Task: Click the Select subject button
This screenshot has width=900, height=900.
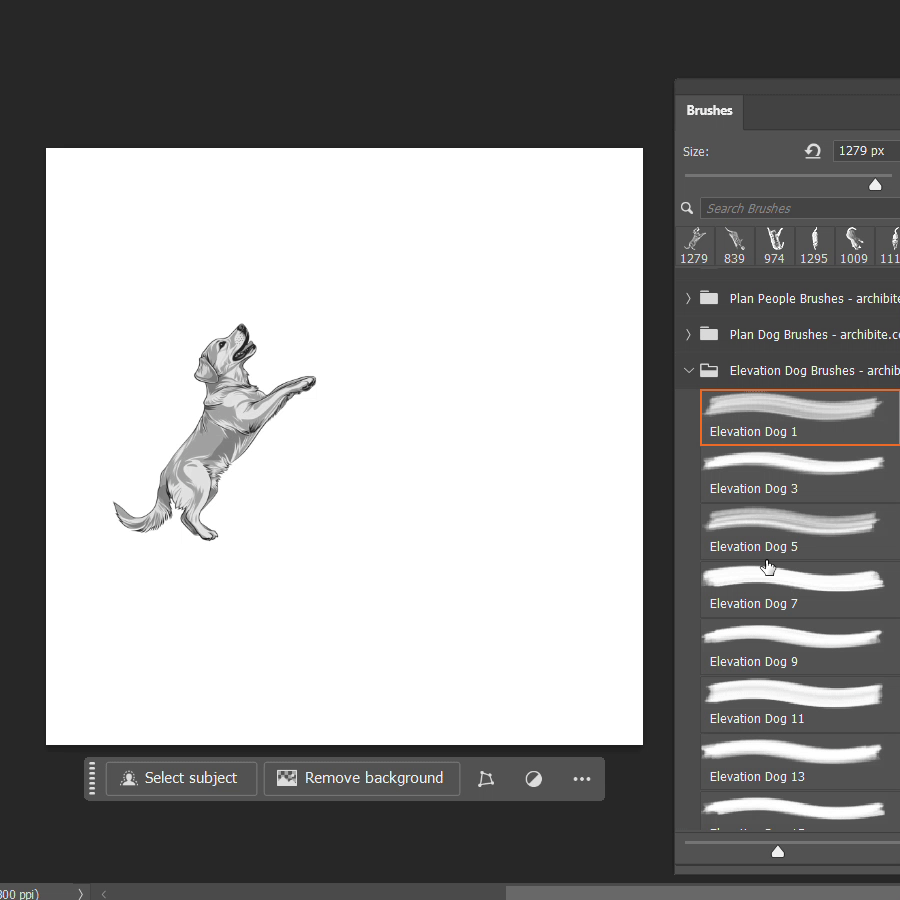Action: coord(181,778)
